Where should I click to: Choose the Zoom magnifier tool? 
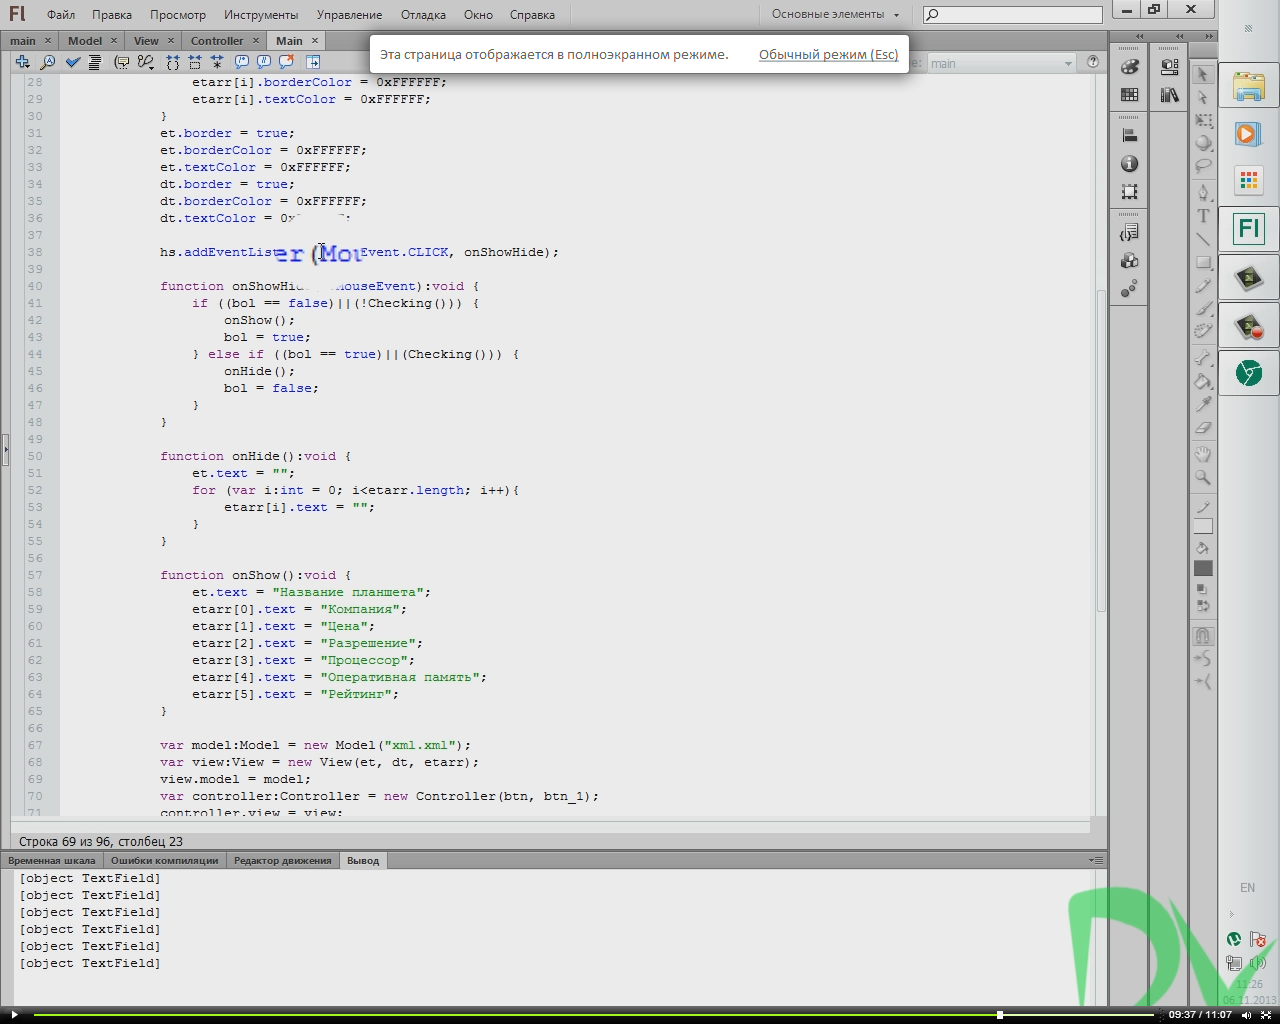[1203, 478]
